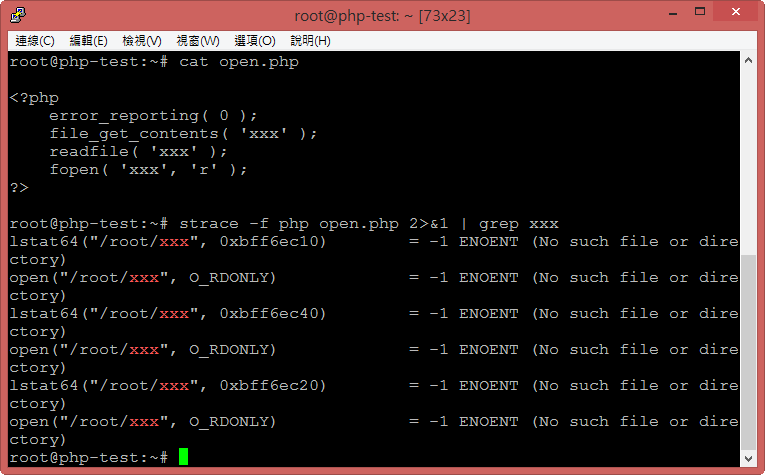Click the 'cat open.php' command line
The width and height of the screenshot is (765, 475).
coord(154,62)
